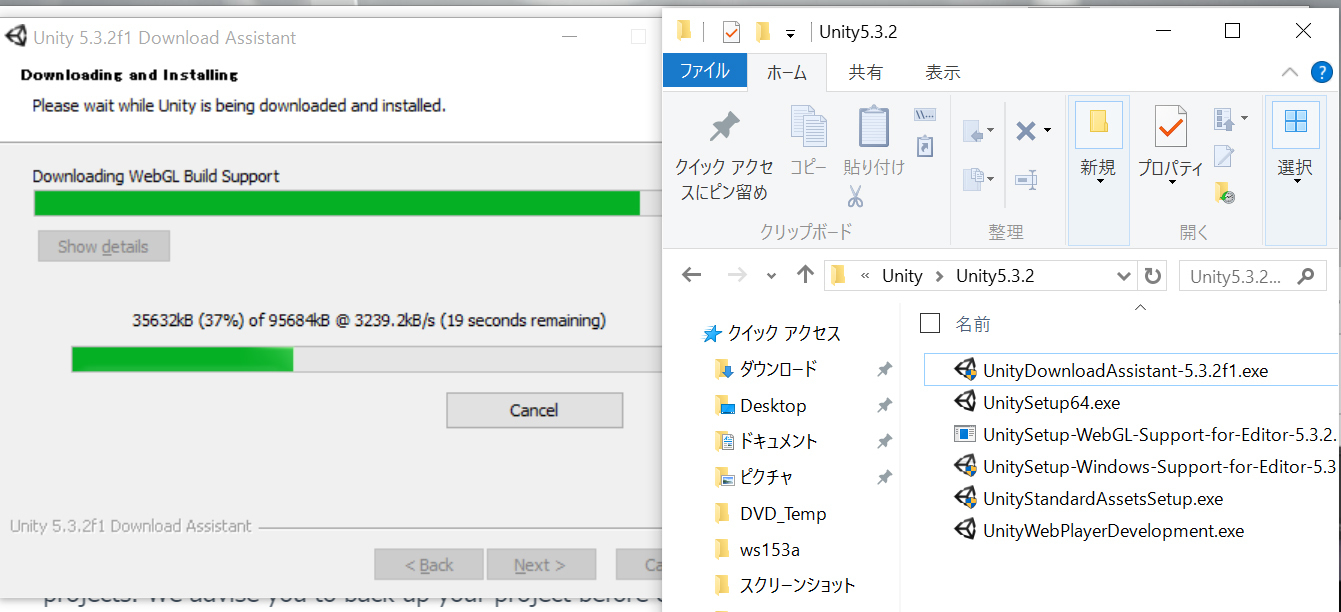
Task: Click the icon of the UnitySetup-WebGL-Support file
Action: pos(965,434)
